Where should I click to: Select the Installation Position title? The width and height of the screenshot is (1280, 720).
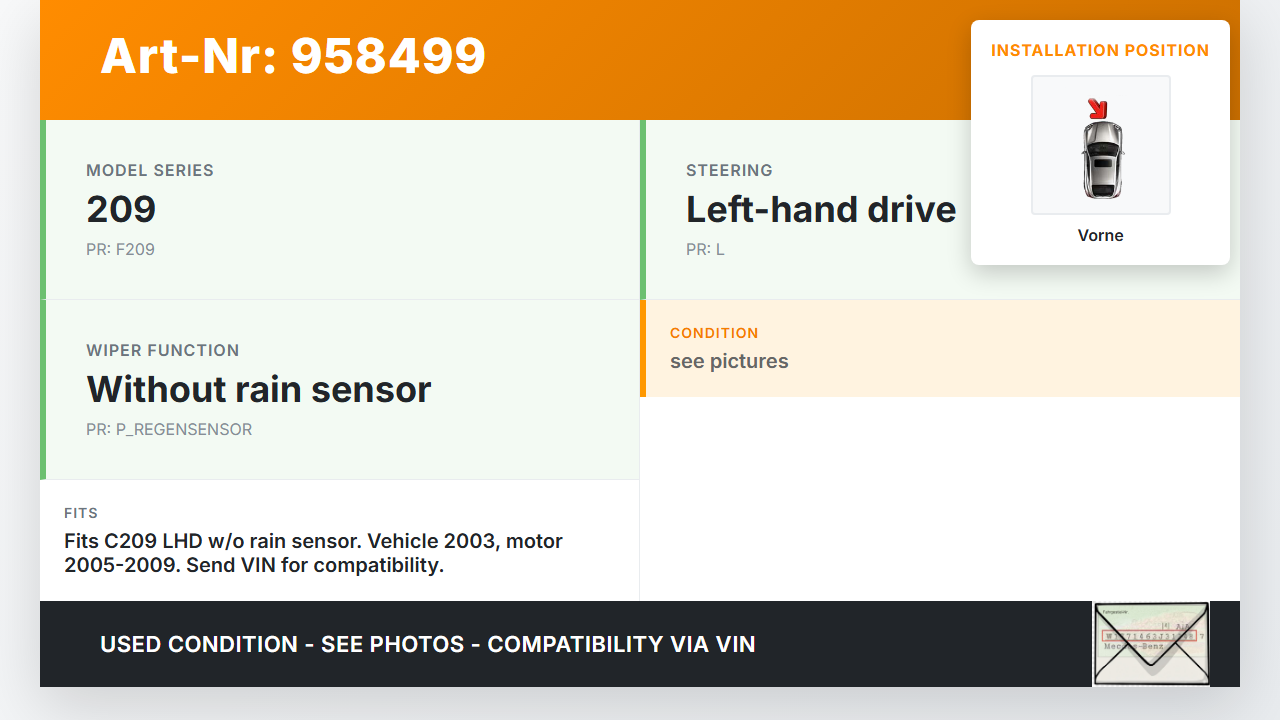click(x=1100, y=50)
